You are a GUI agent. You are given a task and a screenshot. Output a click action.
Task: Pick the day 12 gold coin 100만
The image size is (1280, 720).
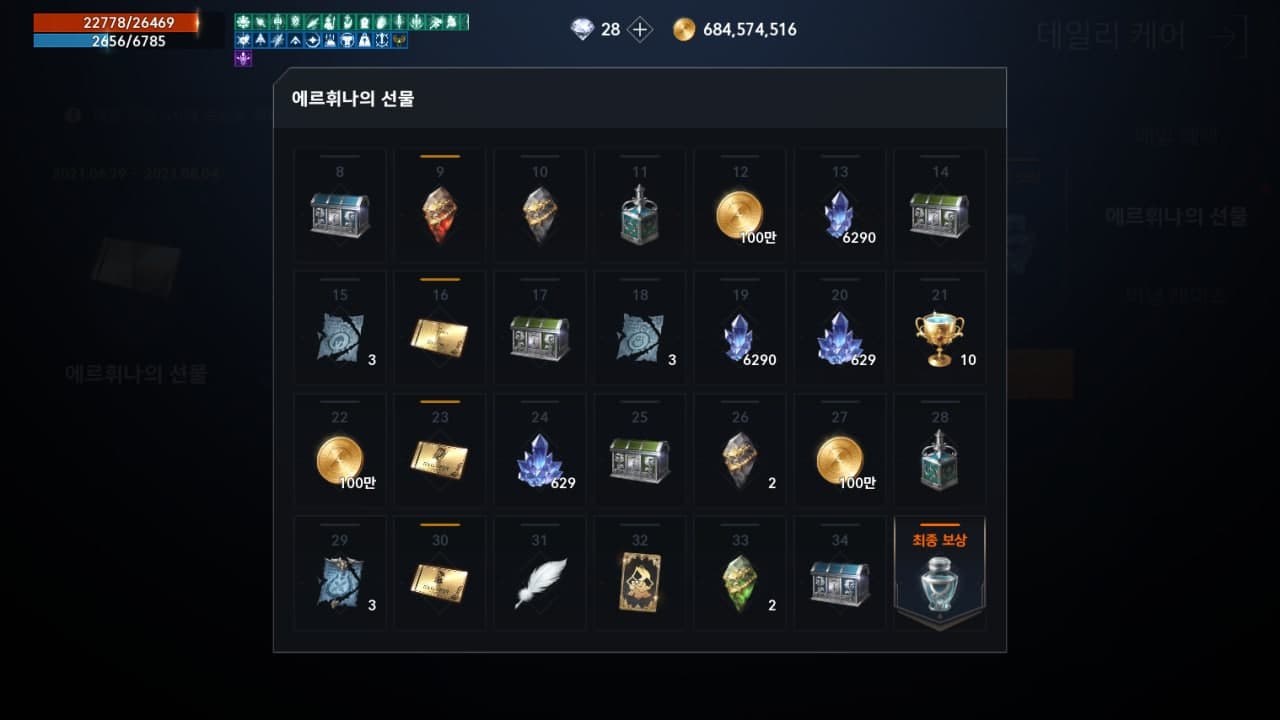point(740,205)
